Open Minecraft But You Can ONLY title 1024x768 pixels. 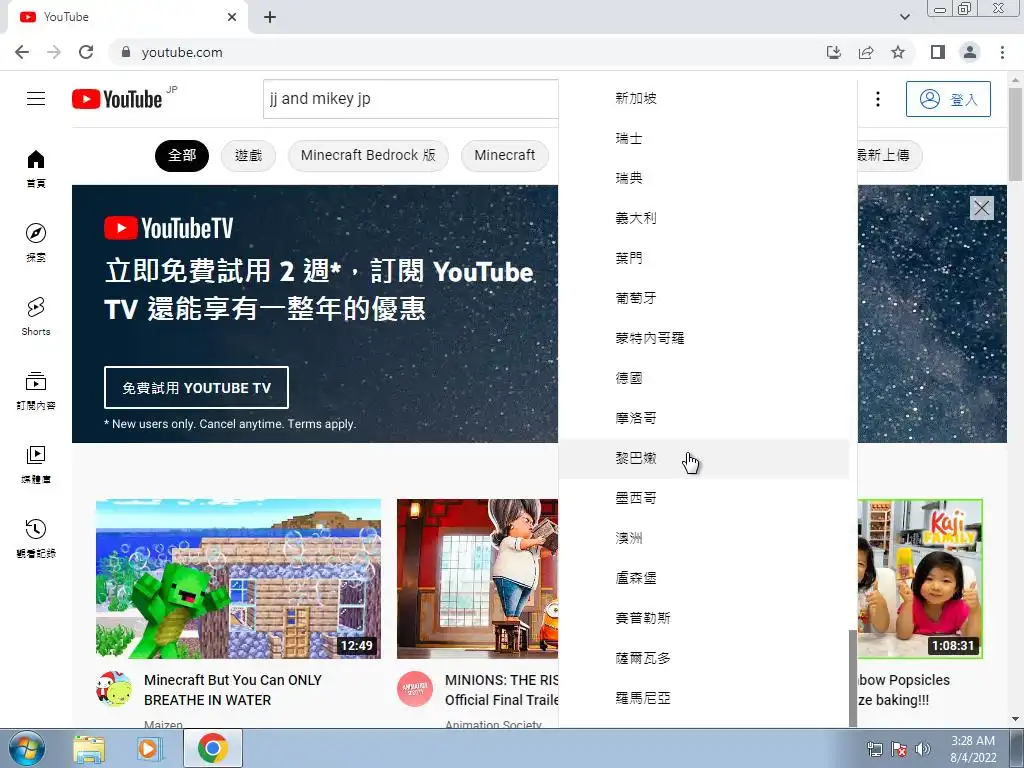[x=232, y=690]
